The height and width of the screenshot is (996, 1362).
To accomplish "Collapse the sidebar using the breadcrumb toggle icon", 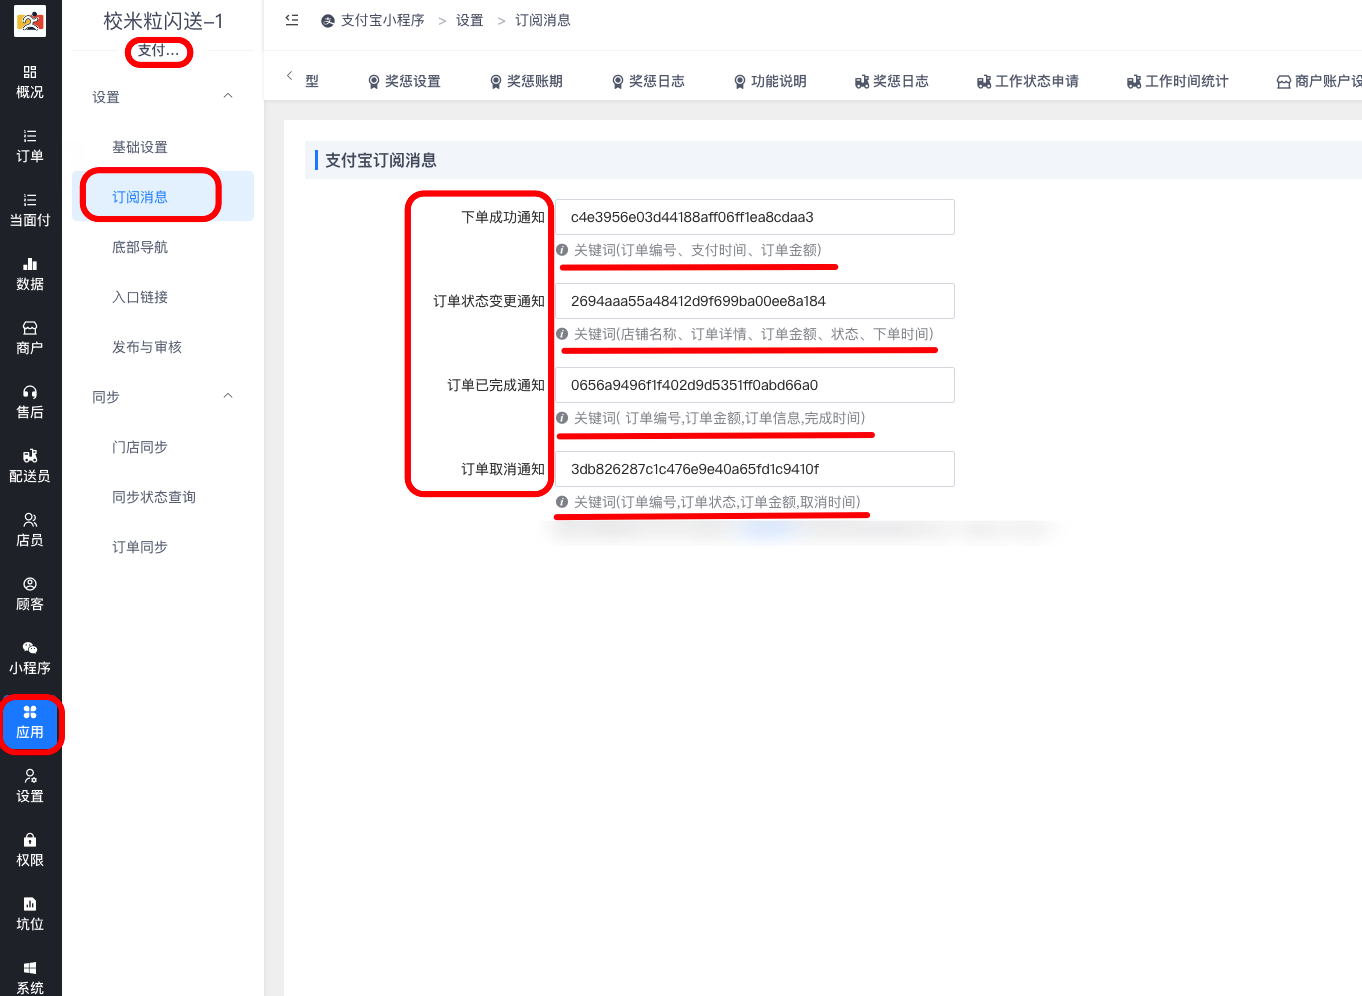I will click(x=290, y=19).
